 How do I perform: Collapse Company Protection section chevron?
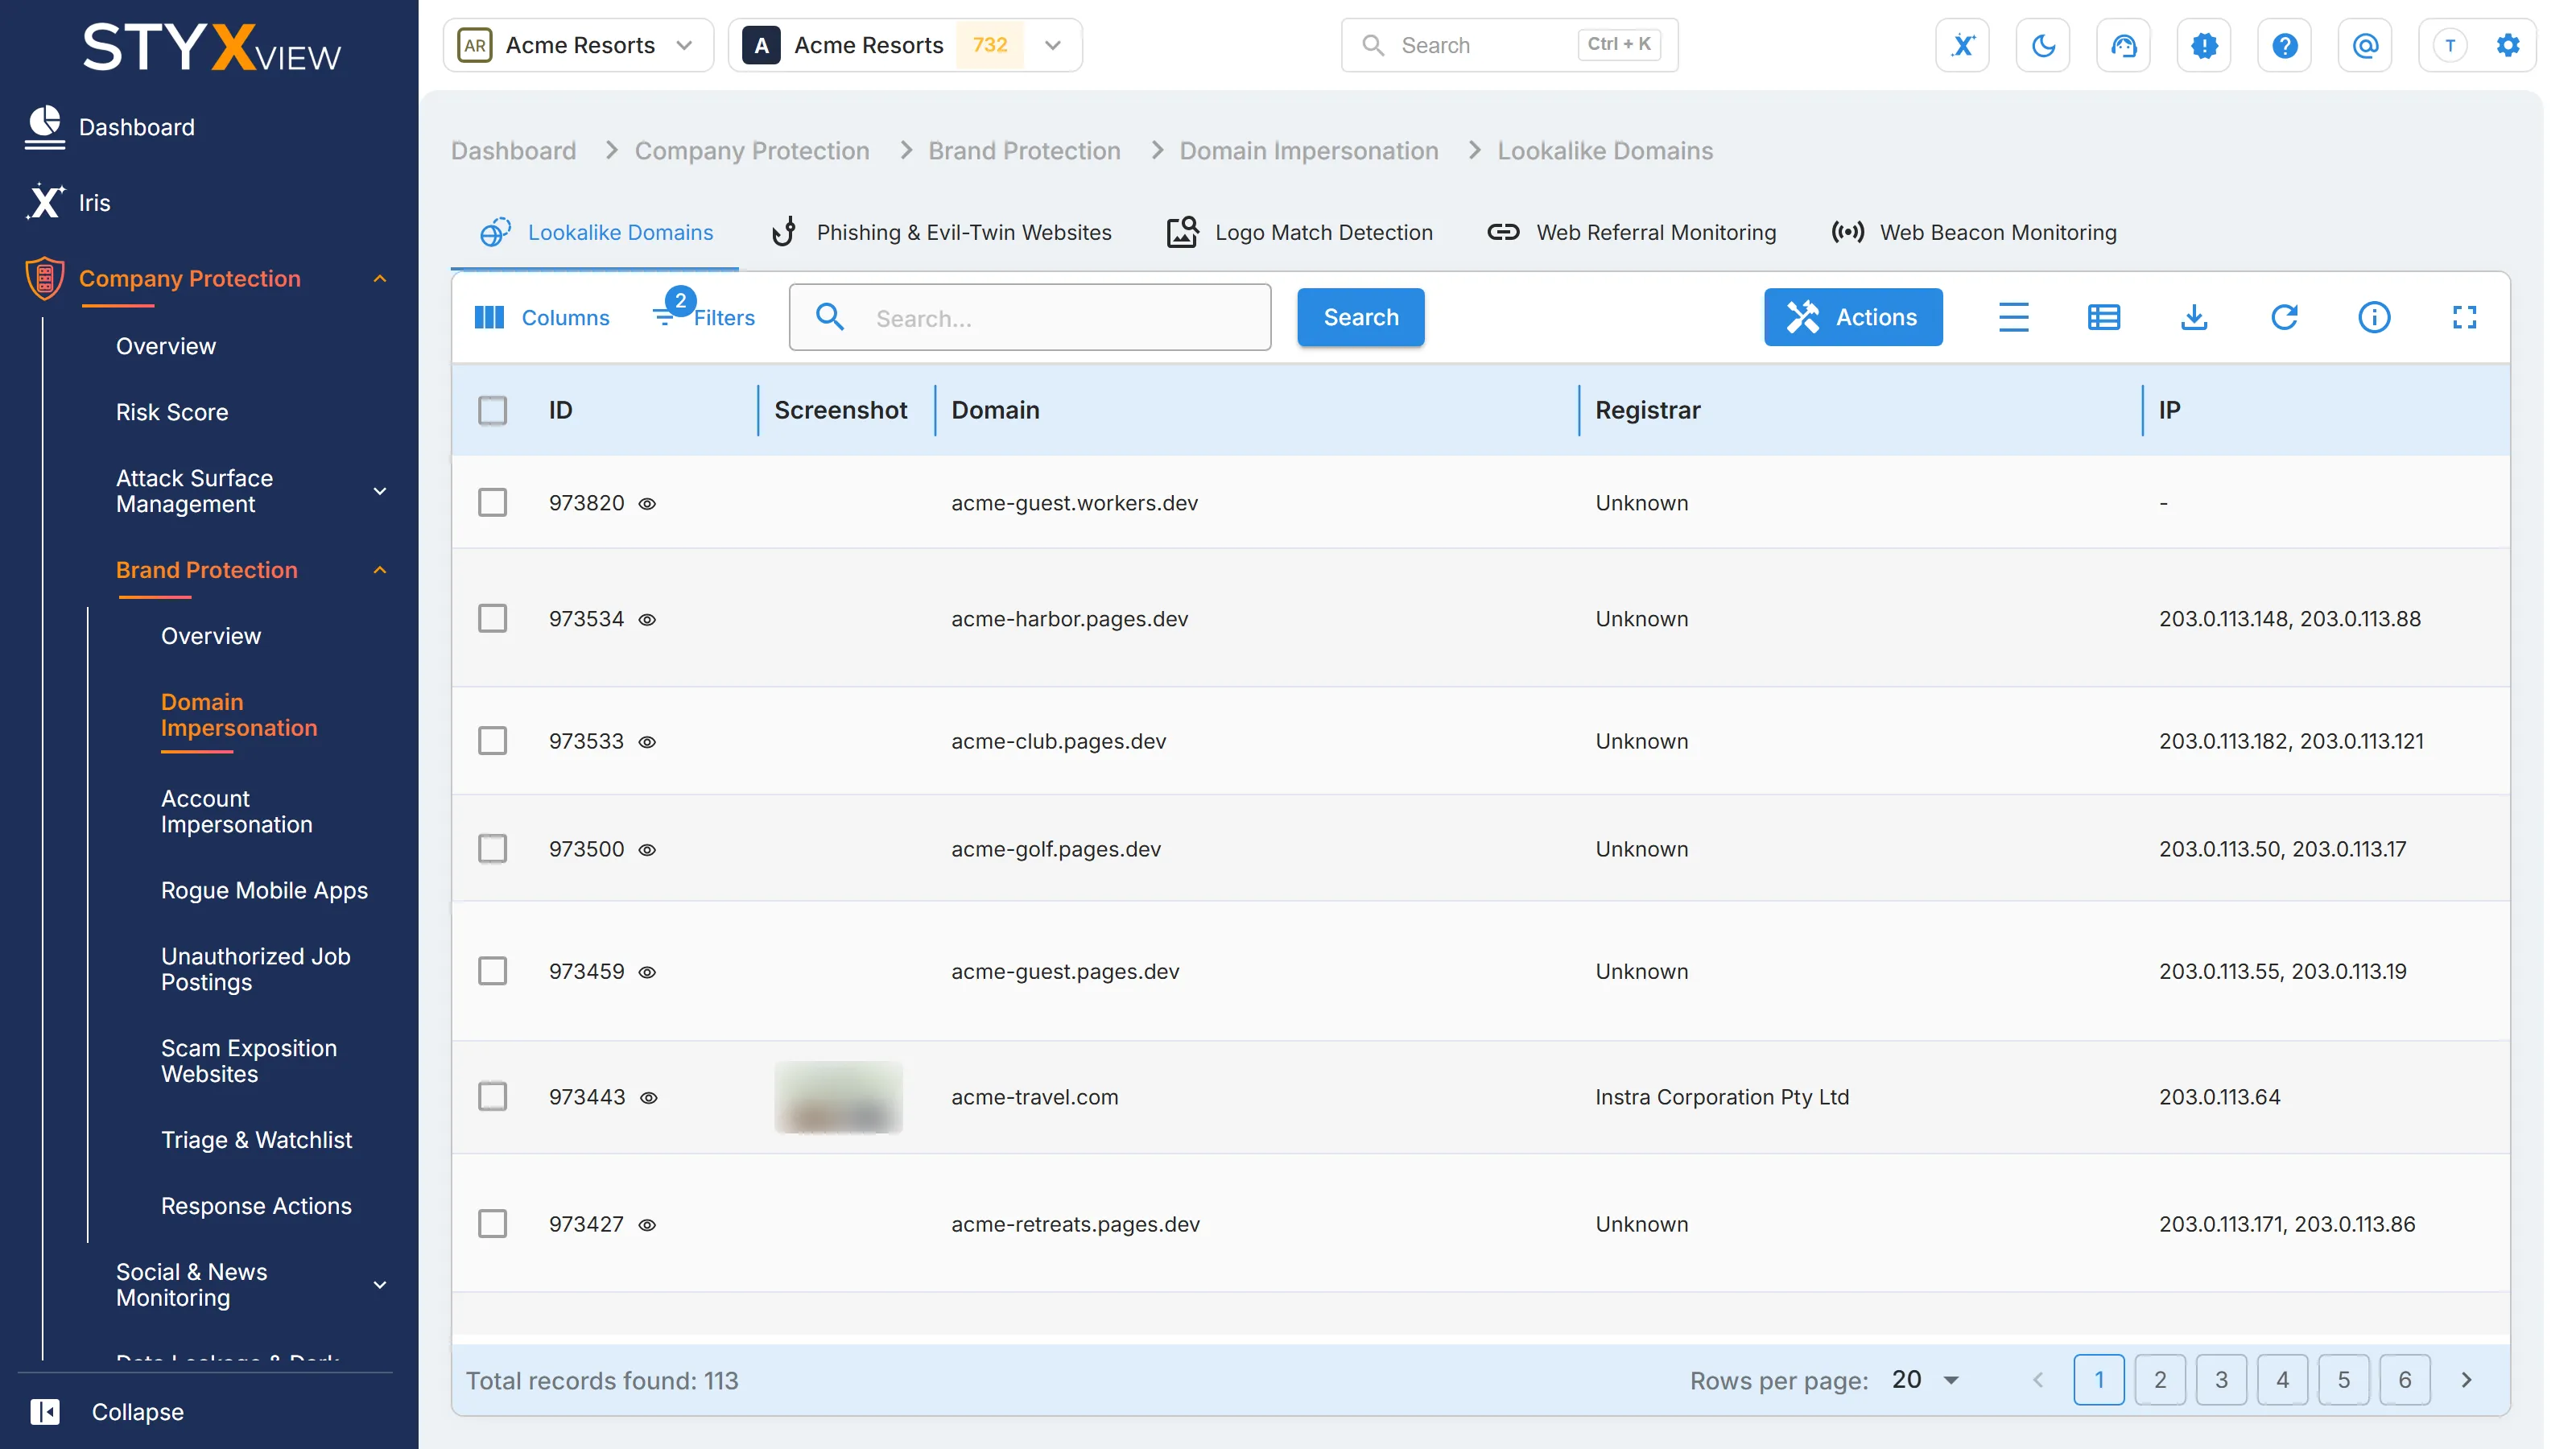point(380,279)
